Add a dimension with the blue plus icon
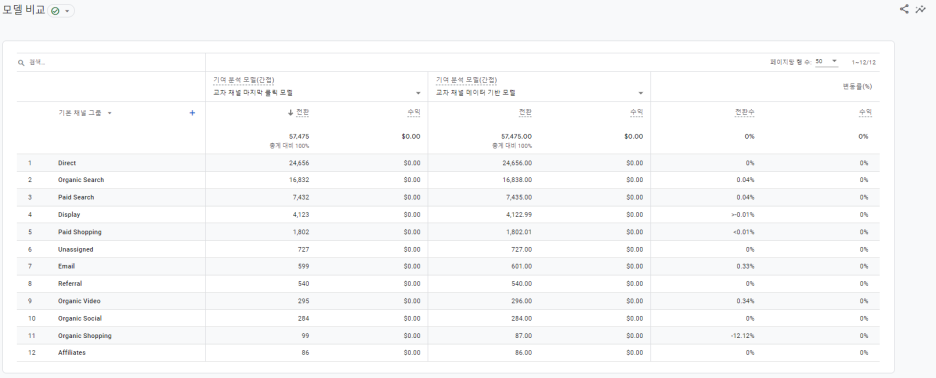Image resolution: width=936 pixels, height=378 pixels. click(192, 113)
